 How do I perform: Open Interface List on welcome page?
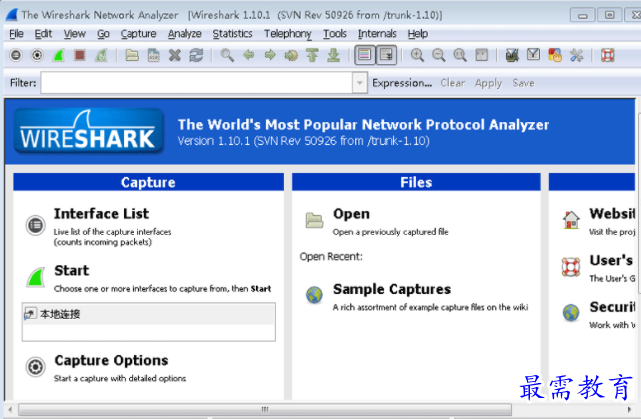coord(101,213)
